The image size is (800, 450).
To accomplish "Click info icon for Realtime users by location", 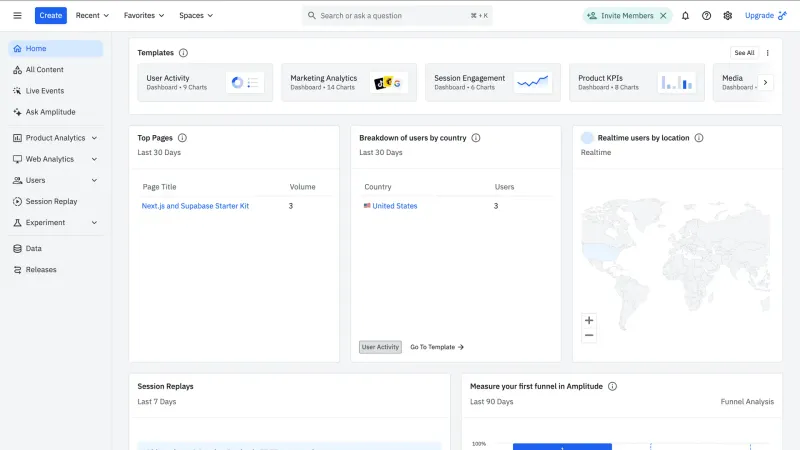I will pyautogui.click(x=698, y=138).
